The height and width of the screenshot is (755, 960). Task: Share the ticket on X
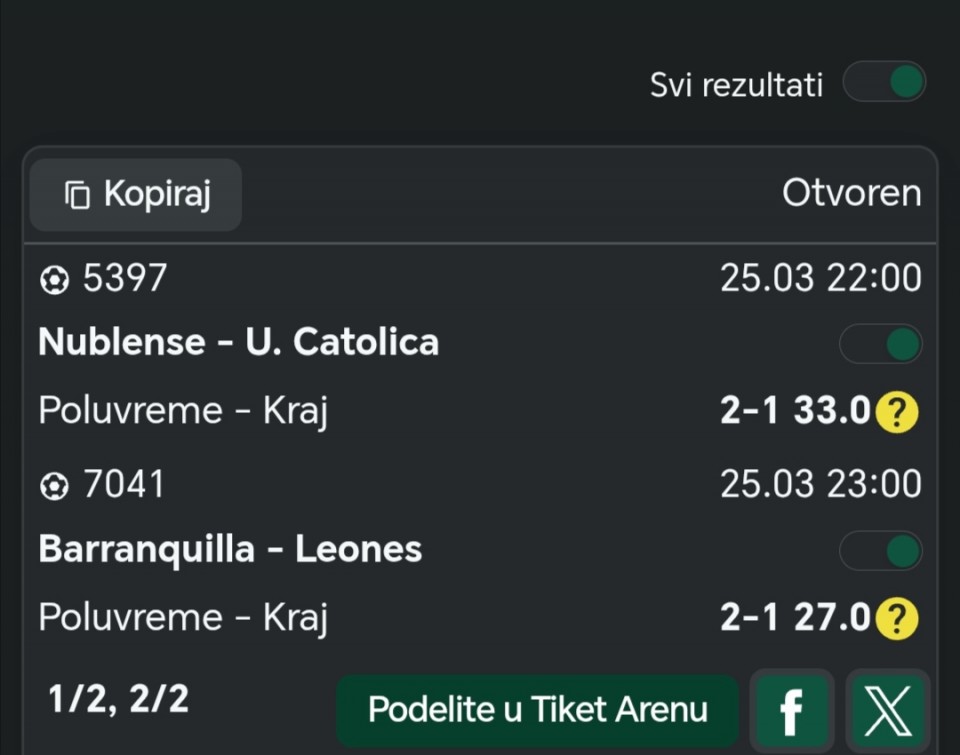tap(888, 710)
